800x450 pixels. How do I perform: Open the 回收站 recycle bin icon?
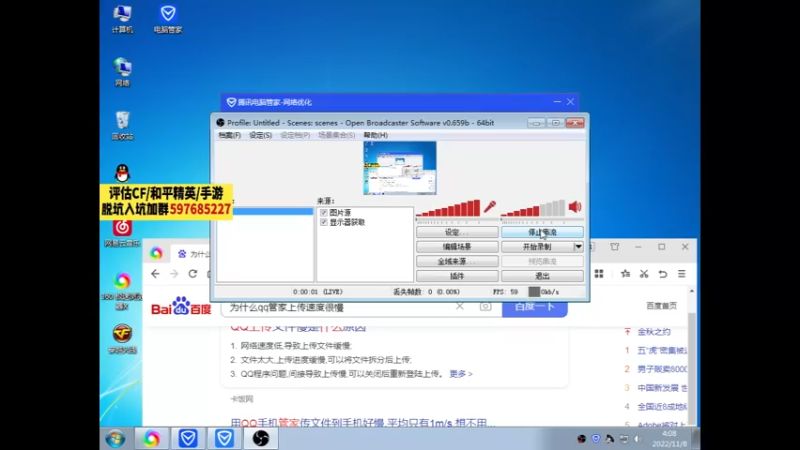[122, 126]
